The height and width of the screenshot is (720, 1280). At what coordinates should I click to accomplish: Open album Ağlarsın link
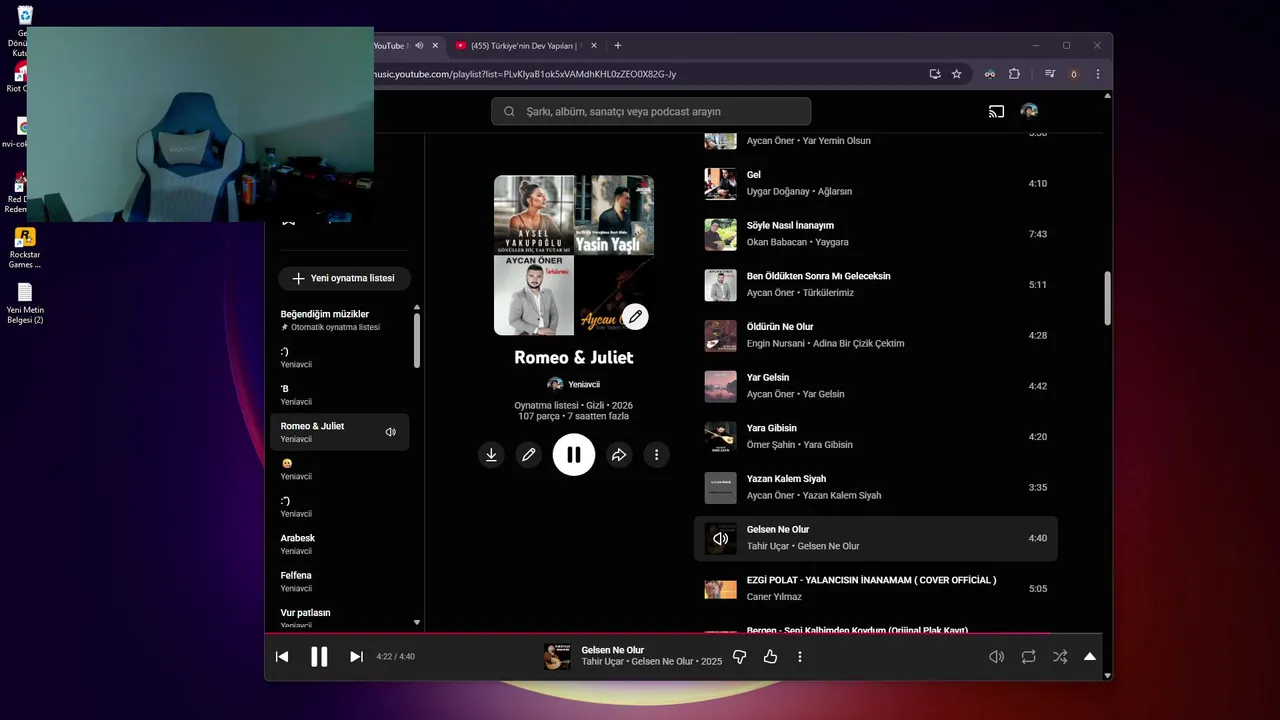pyautogui.click(x=835, y=191)
